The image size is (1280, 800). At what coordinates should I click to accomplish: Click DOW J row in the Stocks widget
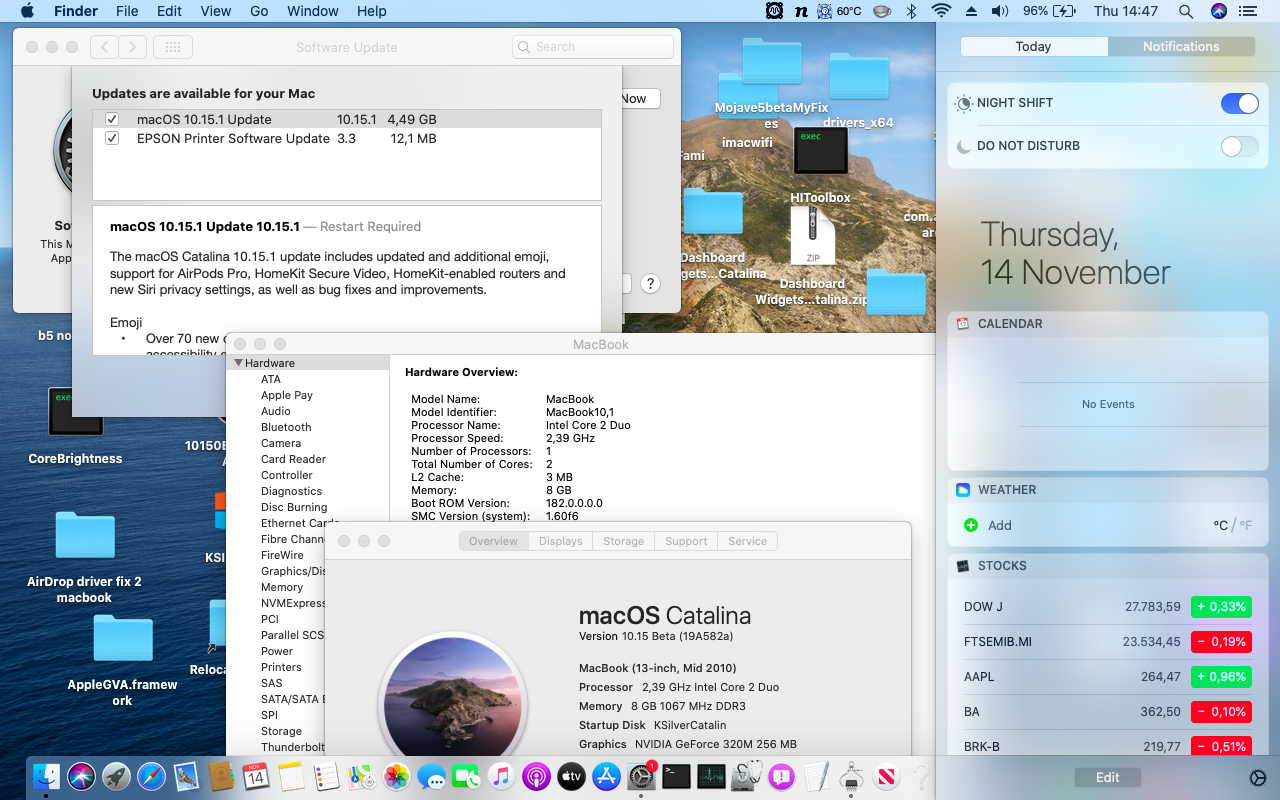click(x=1107, y=607)
